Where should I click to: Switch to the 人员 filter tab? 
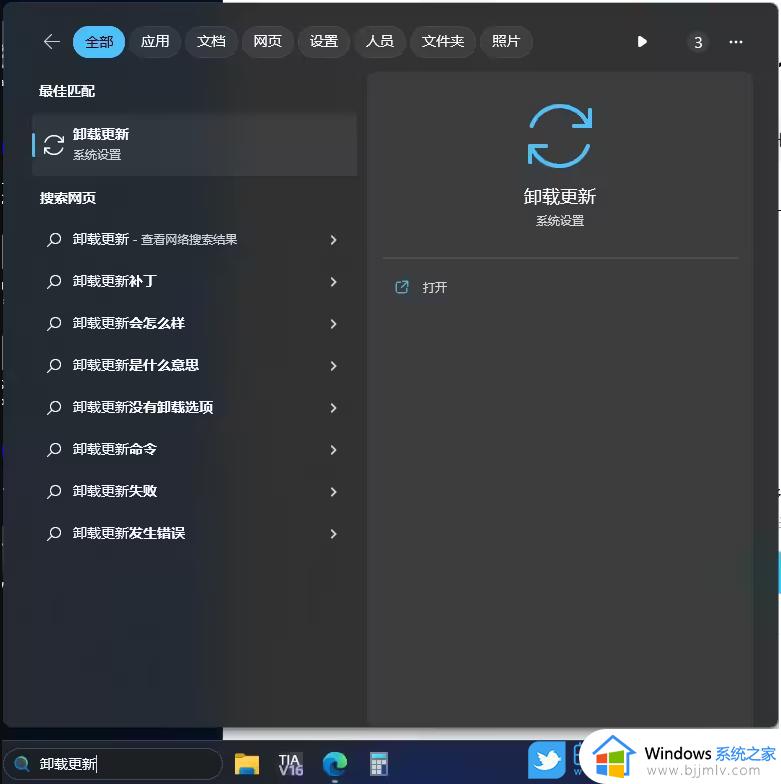click(x=380, y=42)
